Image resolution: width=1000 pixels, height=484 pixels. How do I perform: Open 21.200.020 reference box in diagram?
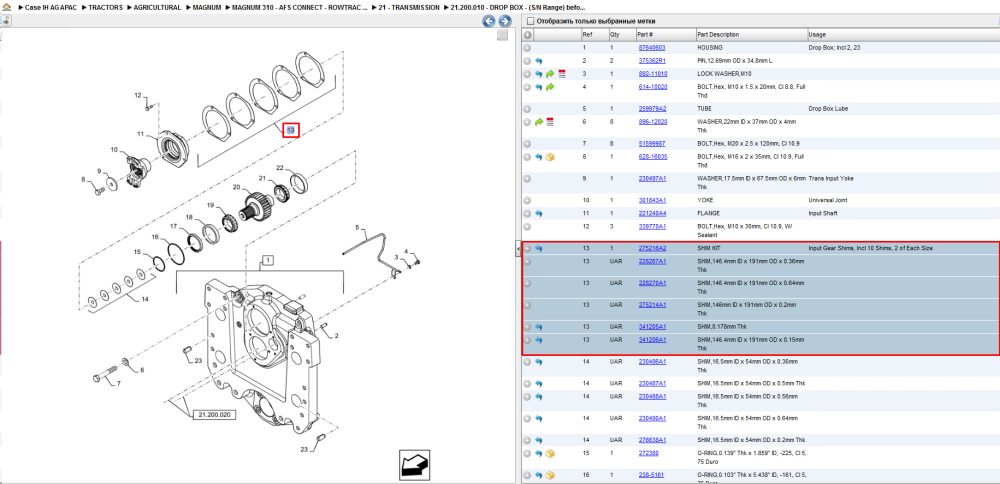coord(214,414)
